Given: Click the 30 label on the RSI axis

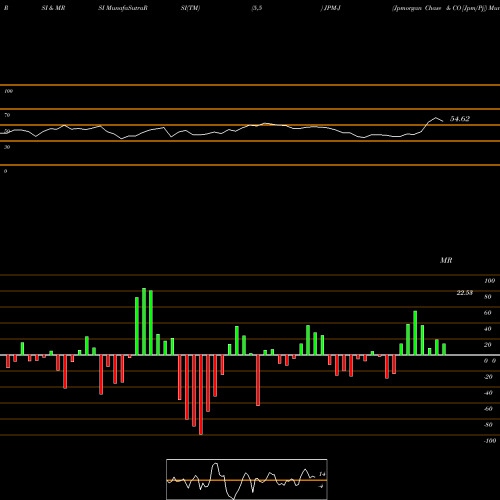Looking at the screenshot, I should [x=7, y=147].
